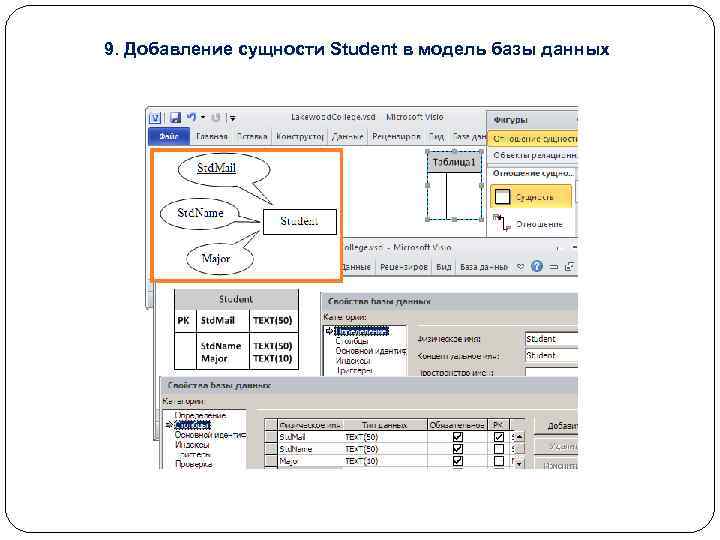Click the heart-shaped minimize ribbon icon

click(x=520, y=266)
